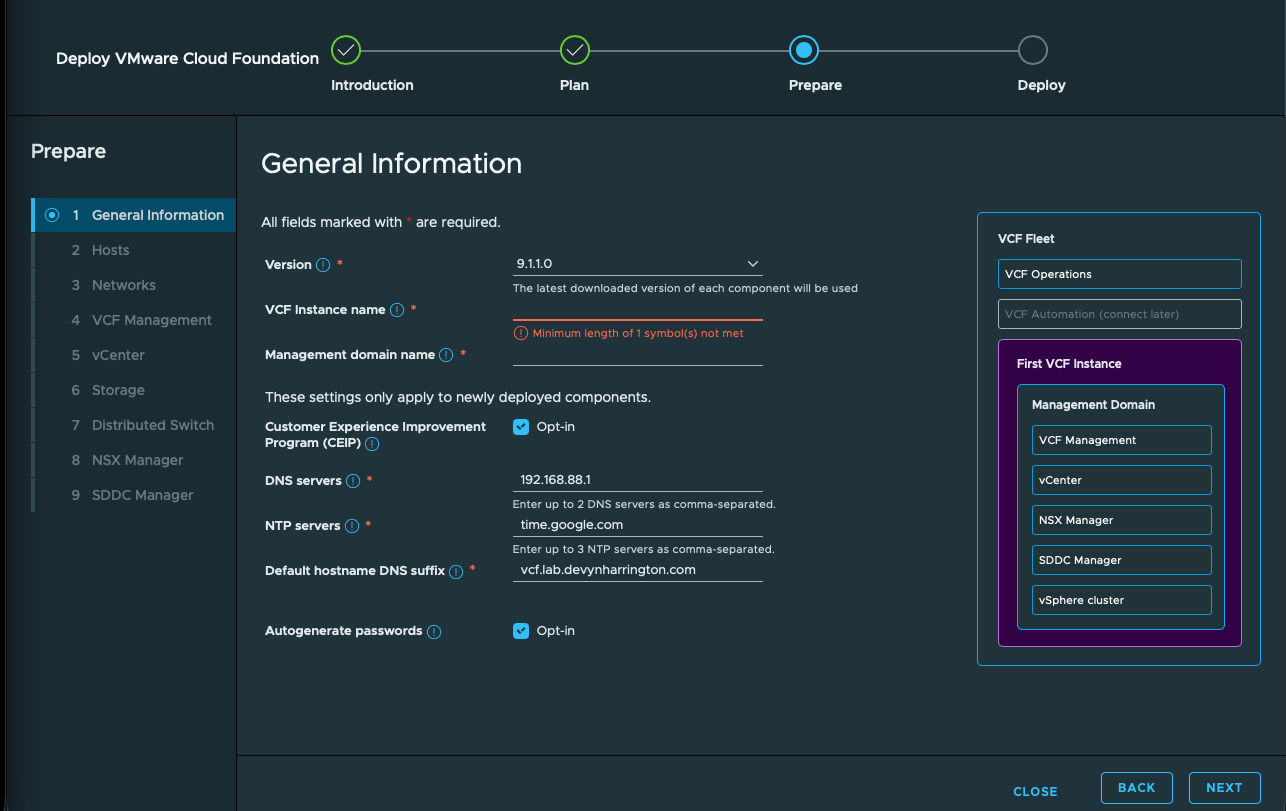Click the SDDC Manager box in diagram
The width and height of the screenshot is (1286, 811).
coord(1122,560)
